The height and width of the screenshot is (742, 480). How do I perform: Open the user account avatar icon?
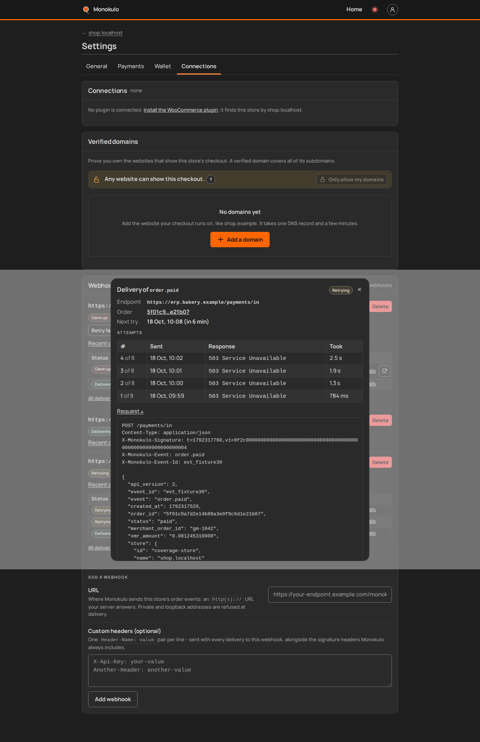tap(392, 9)
